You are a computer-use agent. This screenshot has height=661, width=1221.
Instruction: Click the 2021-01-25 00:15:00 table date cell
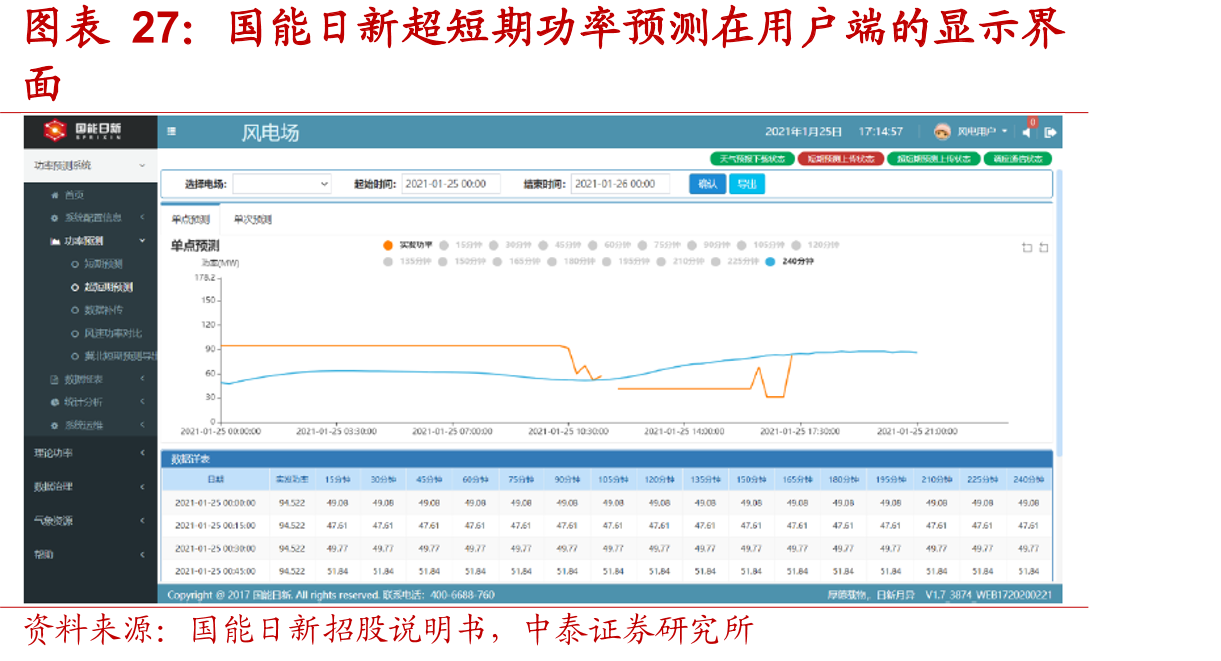[215, 526]
